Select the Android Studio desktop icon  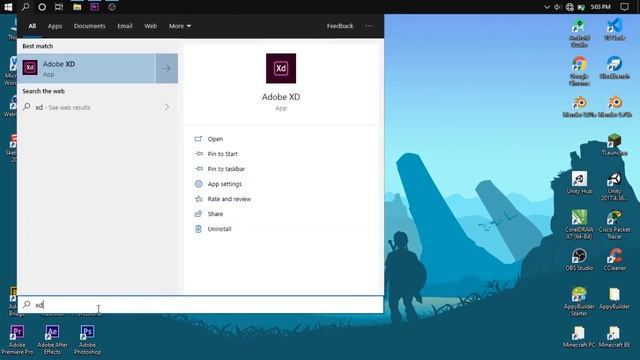tap(579, 33)
